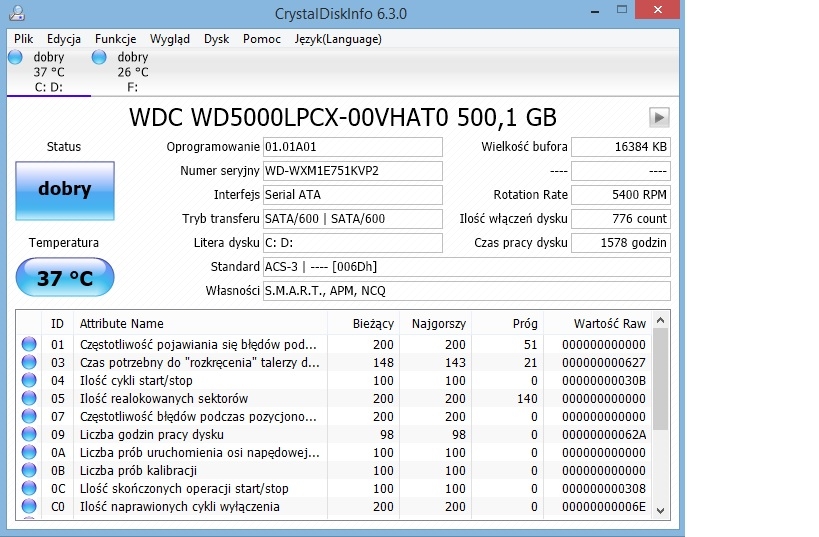Click raw value 00000000006E
The width and height of the screenshot is (819, 537).
(x=604, y=506)
